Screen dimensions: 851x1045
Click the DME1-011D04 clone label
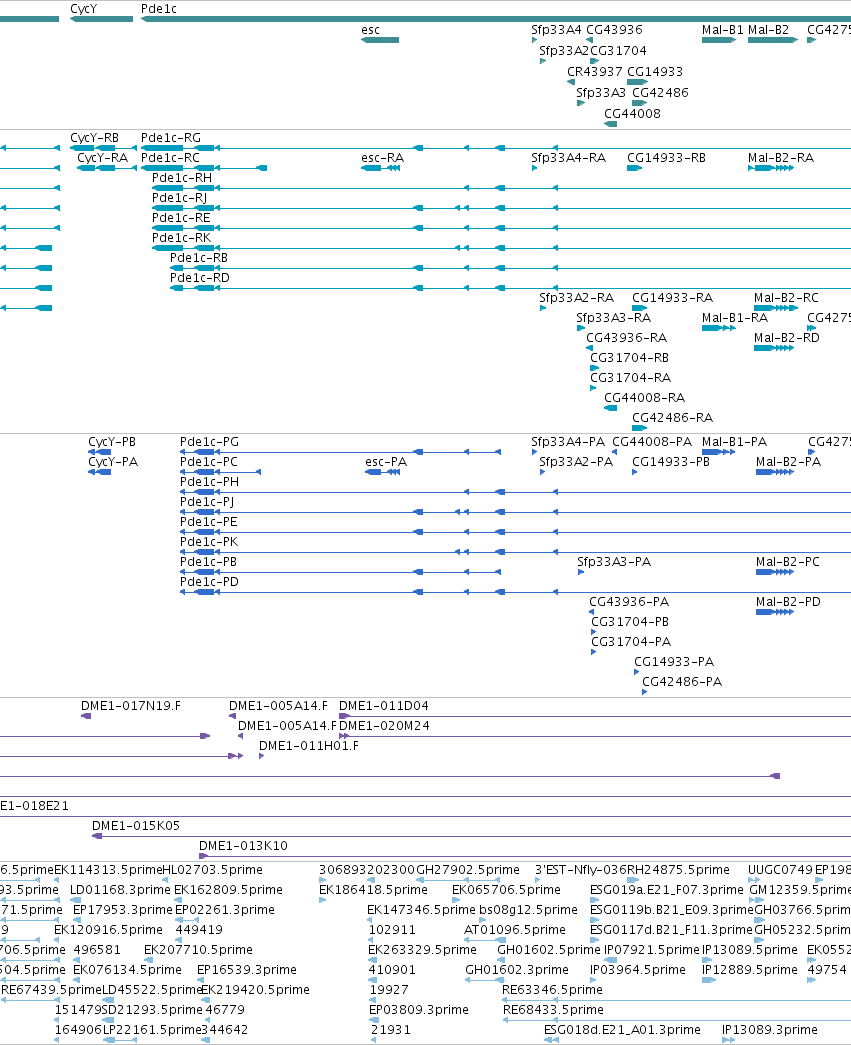(x=384, y=706)
